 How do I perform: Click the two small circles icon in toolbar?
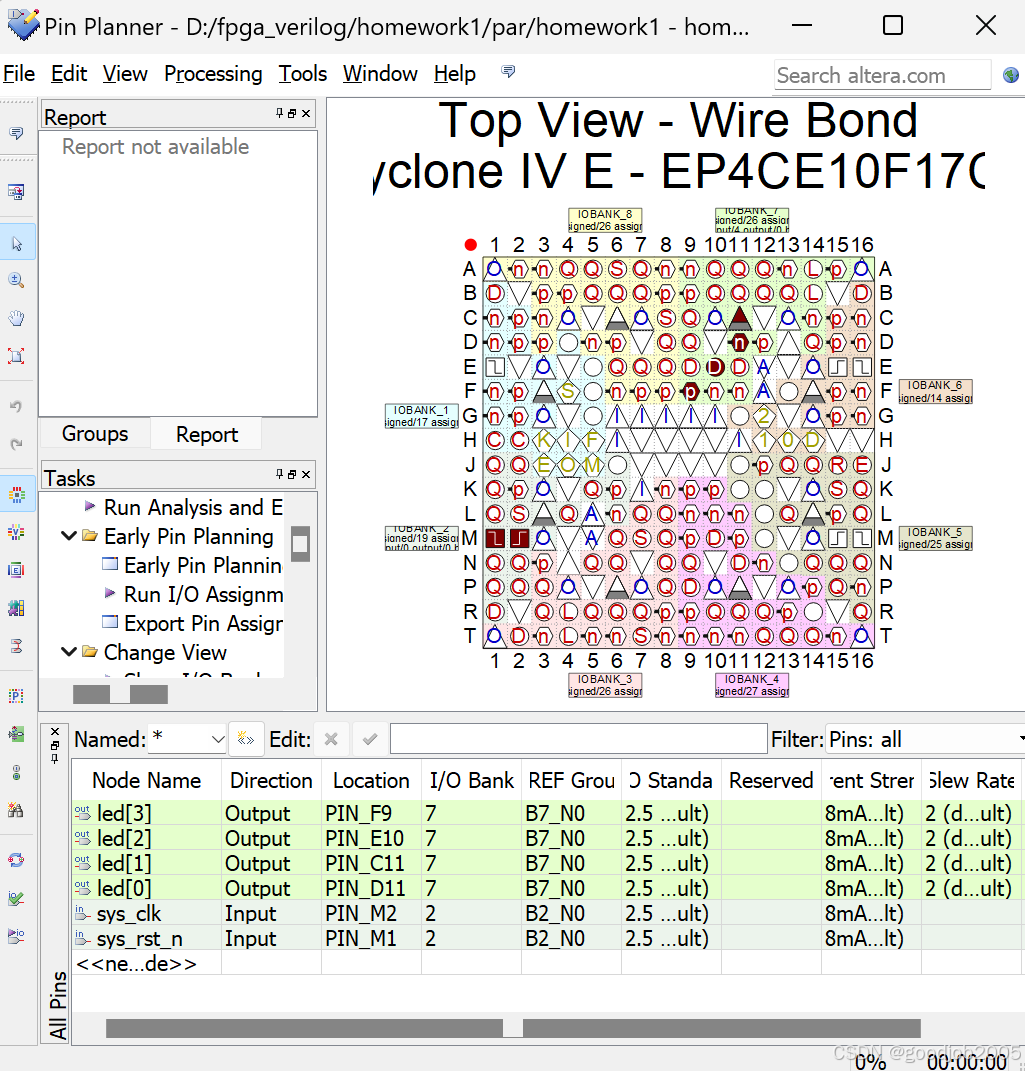[16, 773]
